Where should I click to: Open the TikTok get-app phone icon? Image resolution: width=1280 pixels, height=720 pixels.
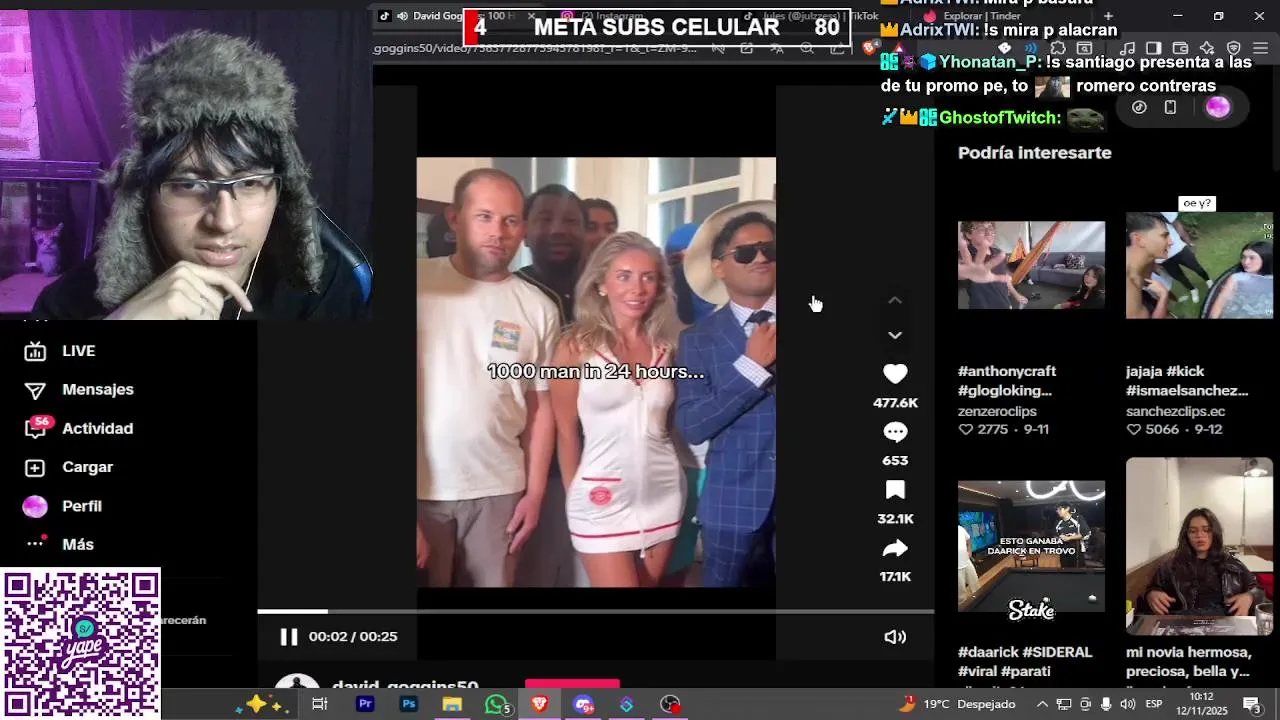click(1170, 107)
